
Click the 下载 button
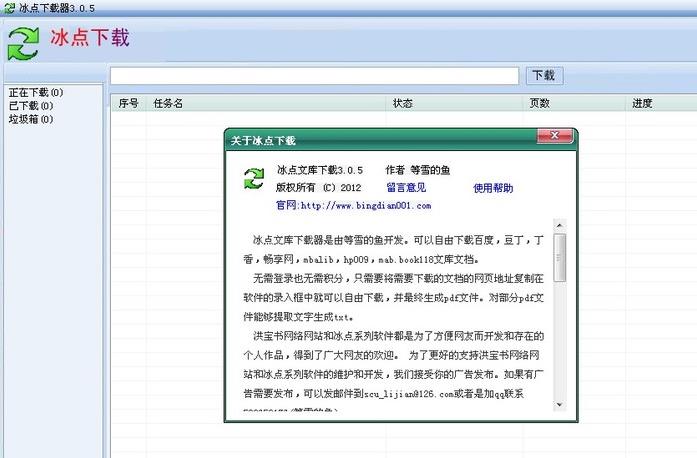[544, 75]
